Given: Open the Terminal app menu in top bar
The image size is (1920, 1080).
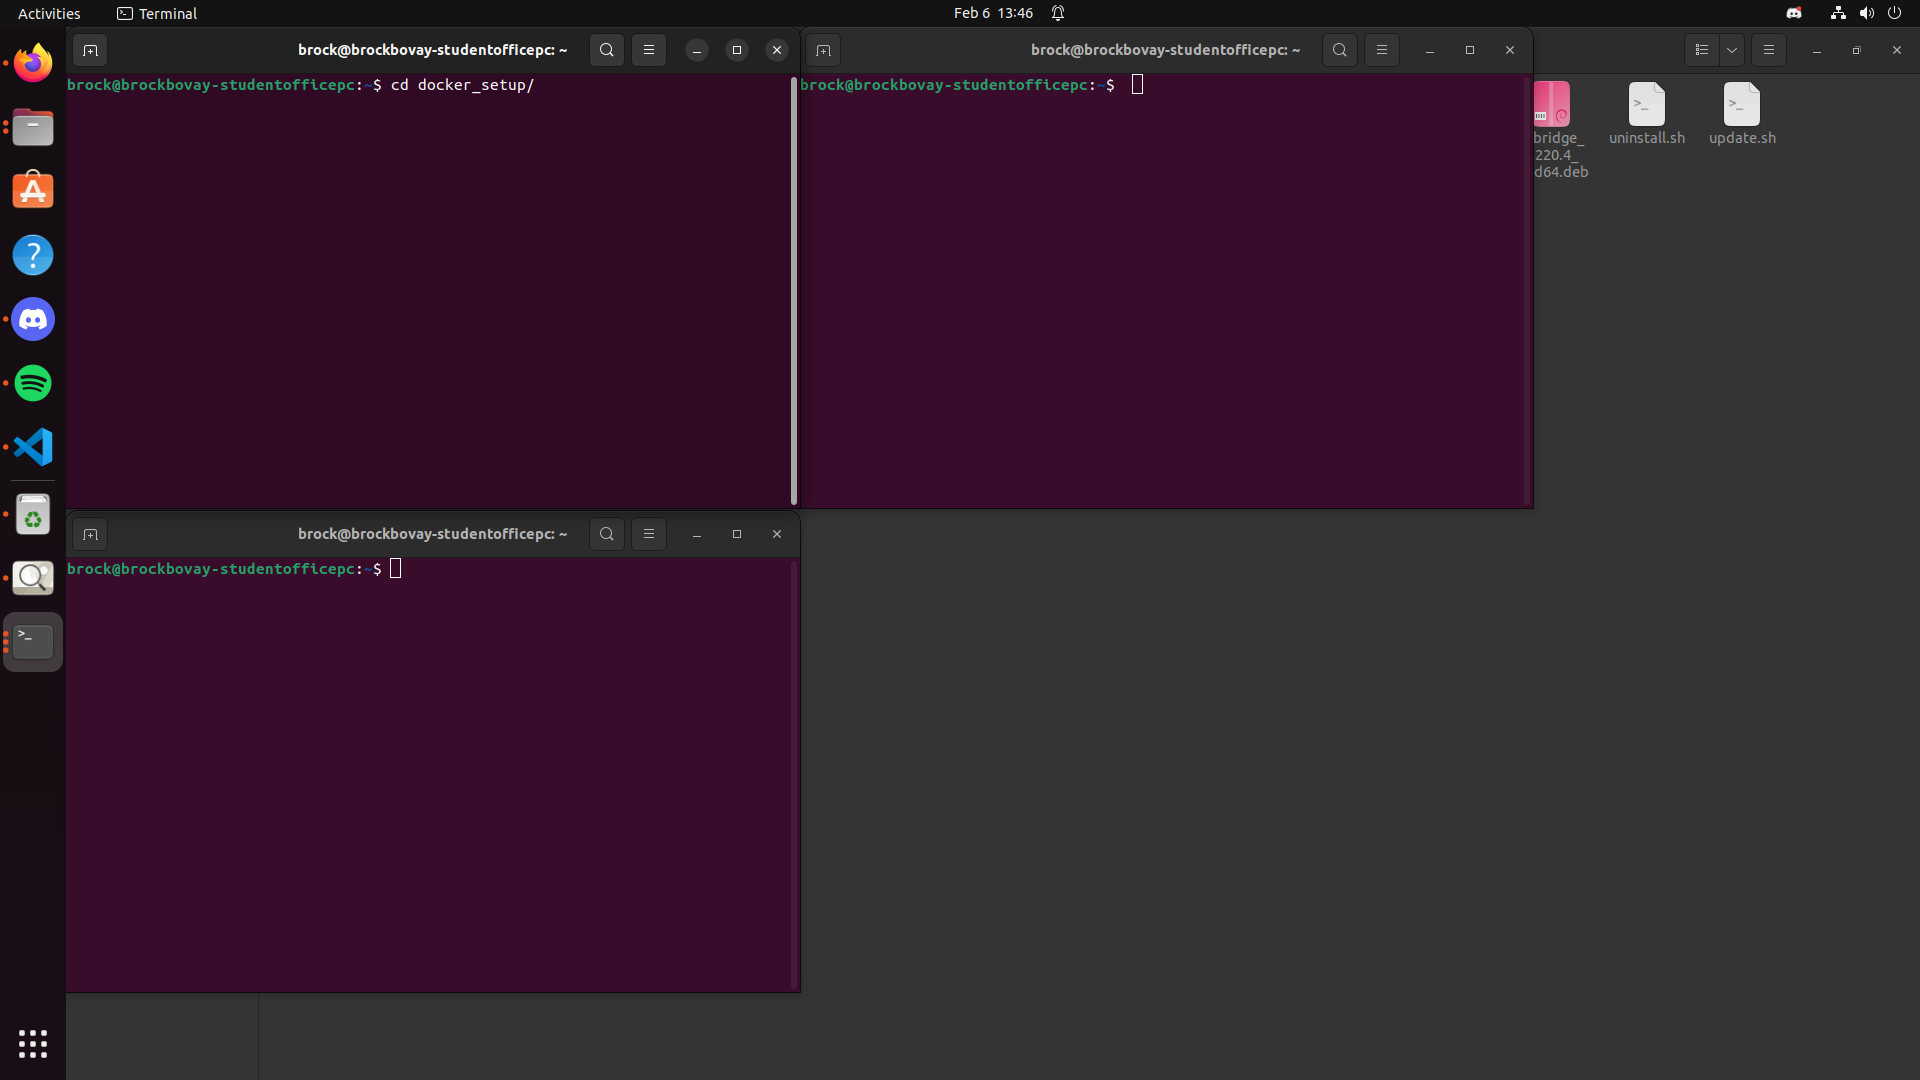Looking at the screenshot, I should pyautogui.click(x=157, y=13).
